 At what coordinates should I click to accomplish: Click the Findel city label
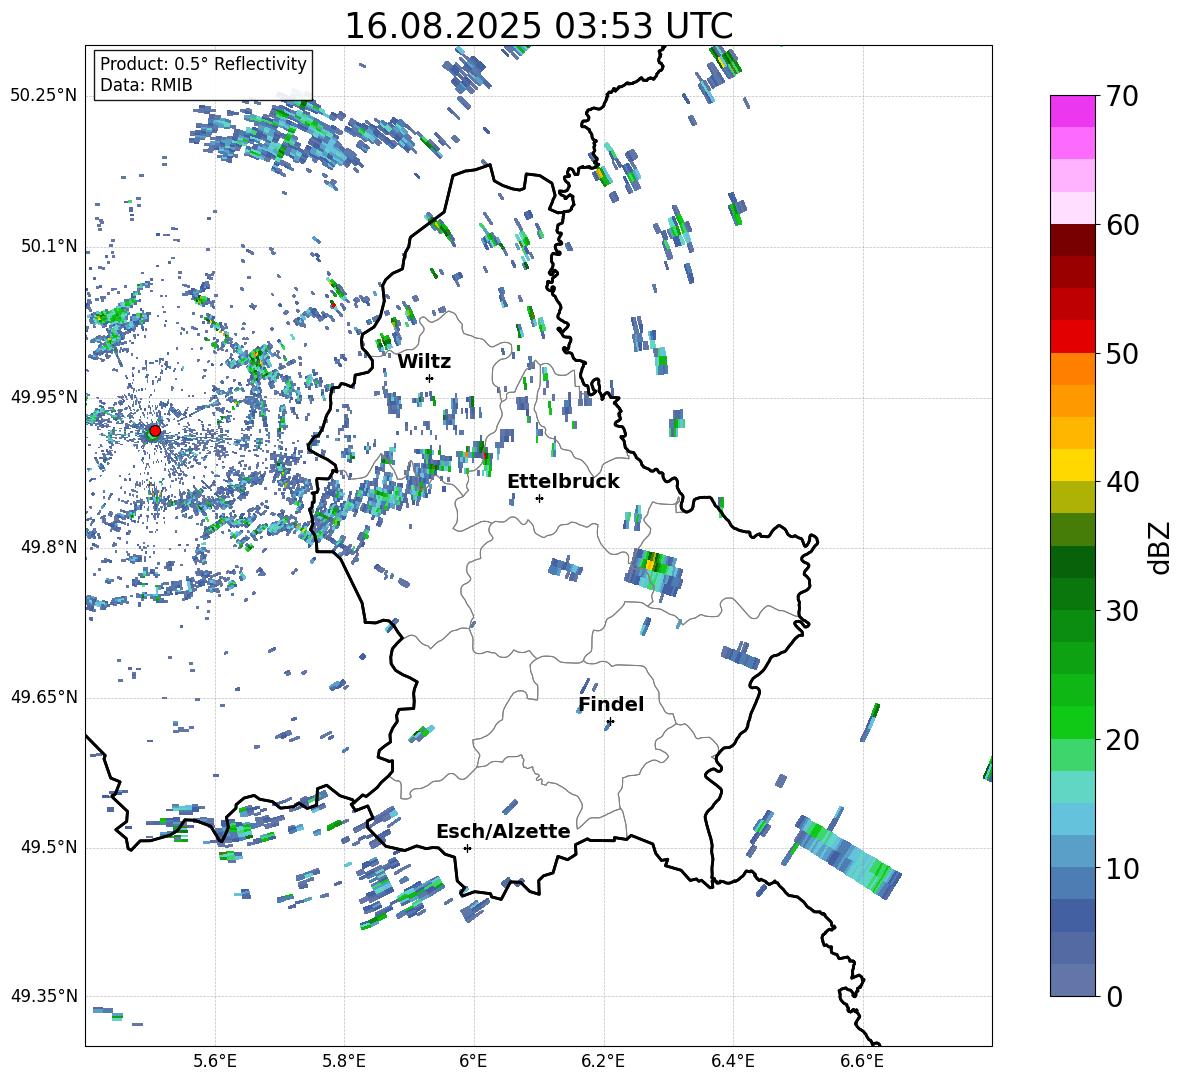point(611,704)
